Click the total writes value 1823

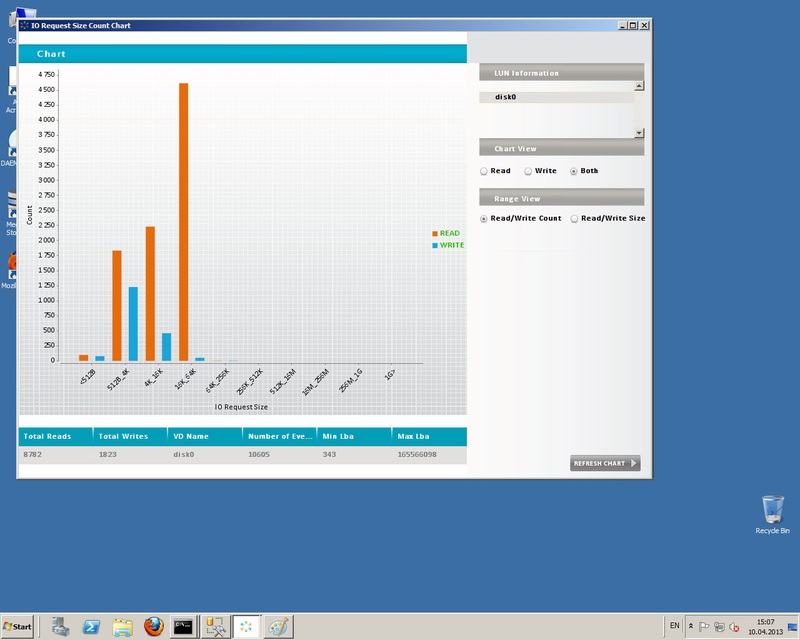pyautogui.click(x=108, y=454)
